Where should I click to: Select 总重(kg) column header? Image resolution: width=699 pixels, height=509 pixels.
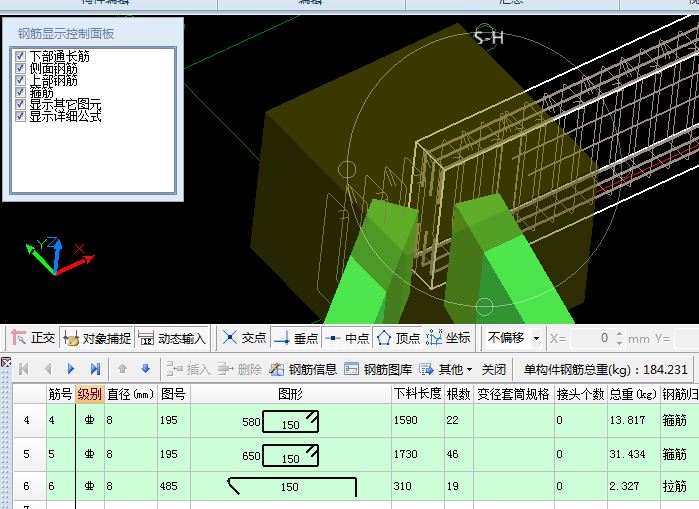[633, 394]
